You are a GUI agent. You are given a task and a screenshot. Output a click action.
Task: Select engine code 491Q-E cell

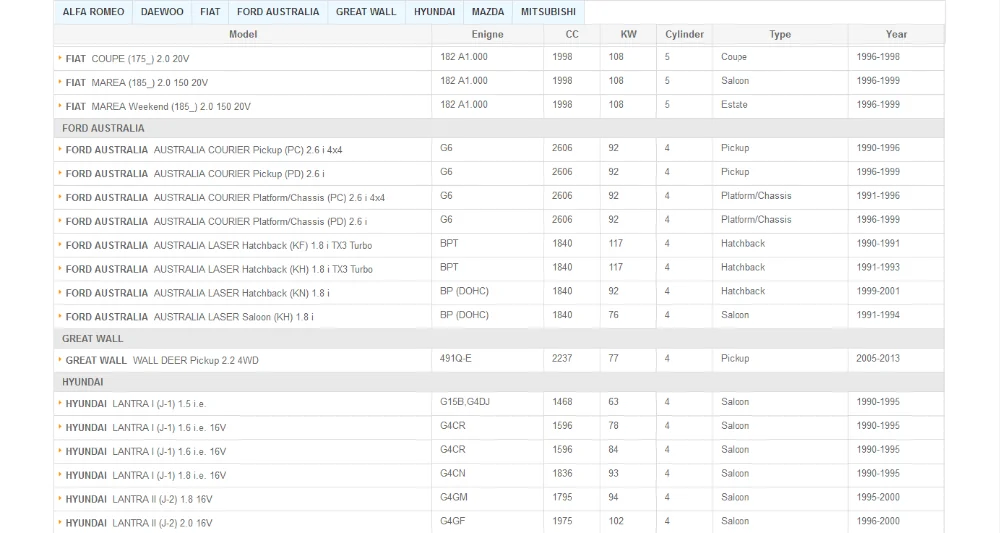click(x=455, y=358)
